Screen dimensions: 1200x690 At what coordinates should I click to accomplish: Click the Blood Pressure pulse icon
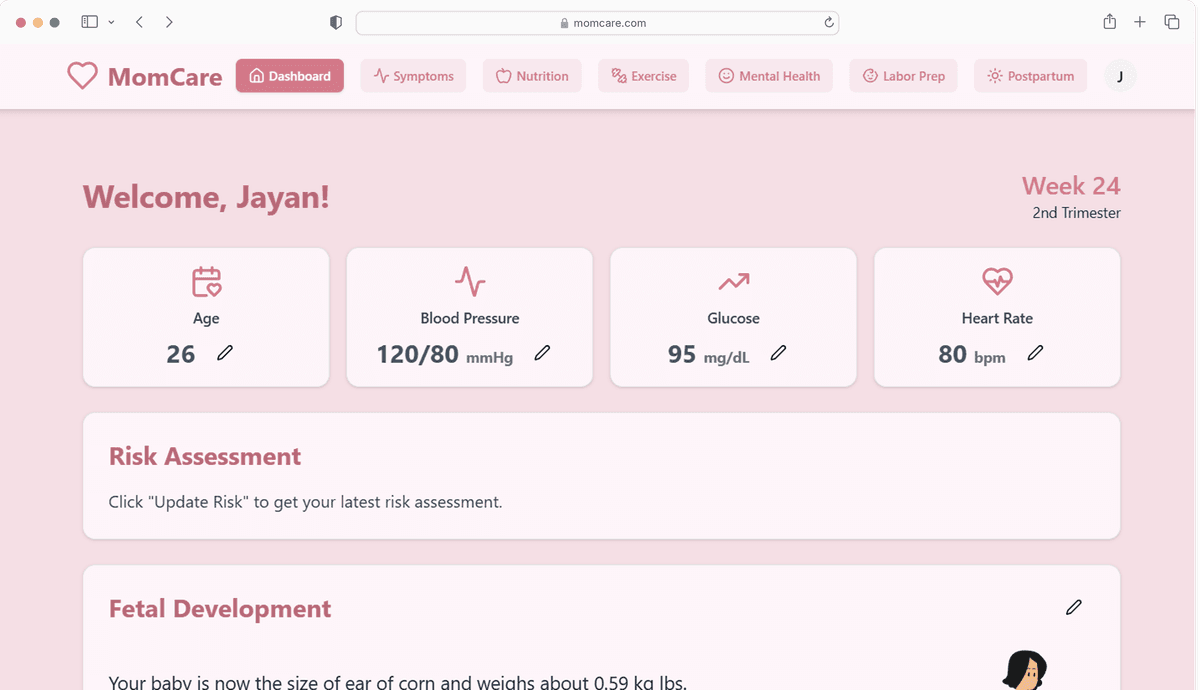point(470,282)
